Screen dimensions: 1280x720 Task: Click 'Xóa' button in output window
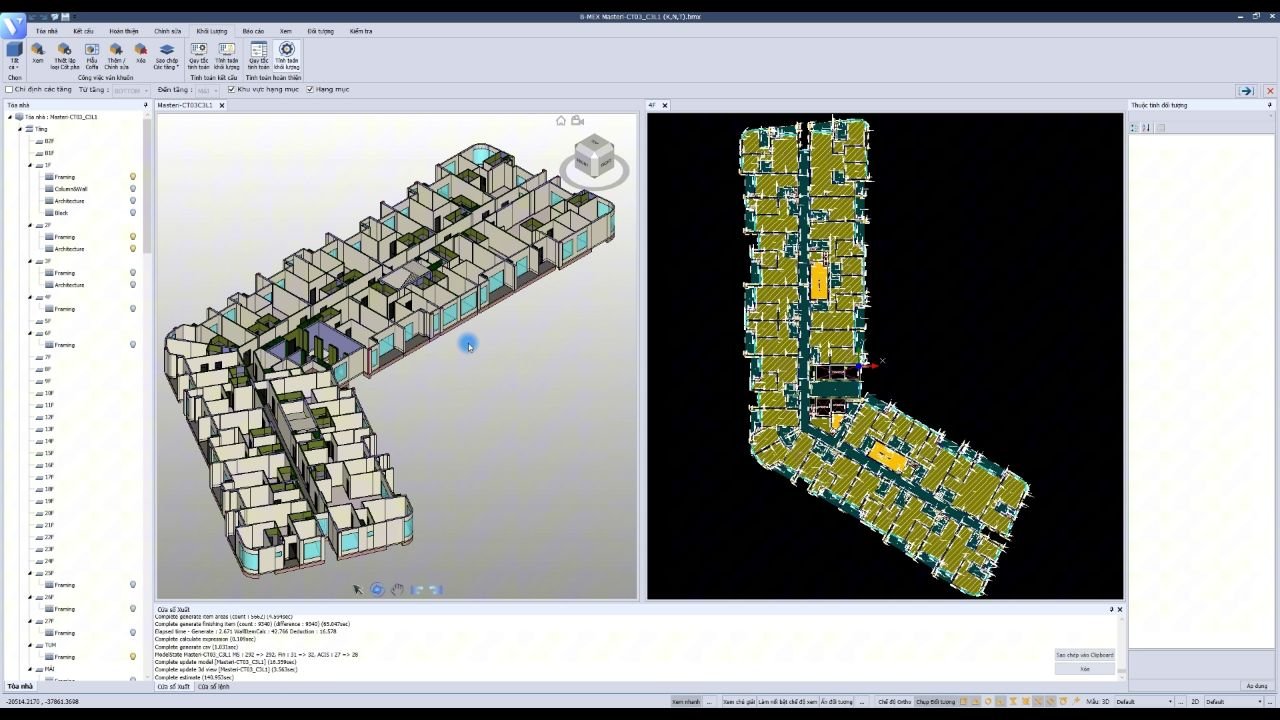pos(1085,669)
